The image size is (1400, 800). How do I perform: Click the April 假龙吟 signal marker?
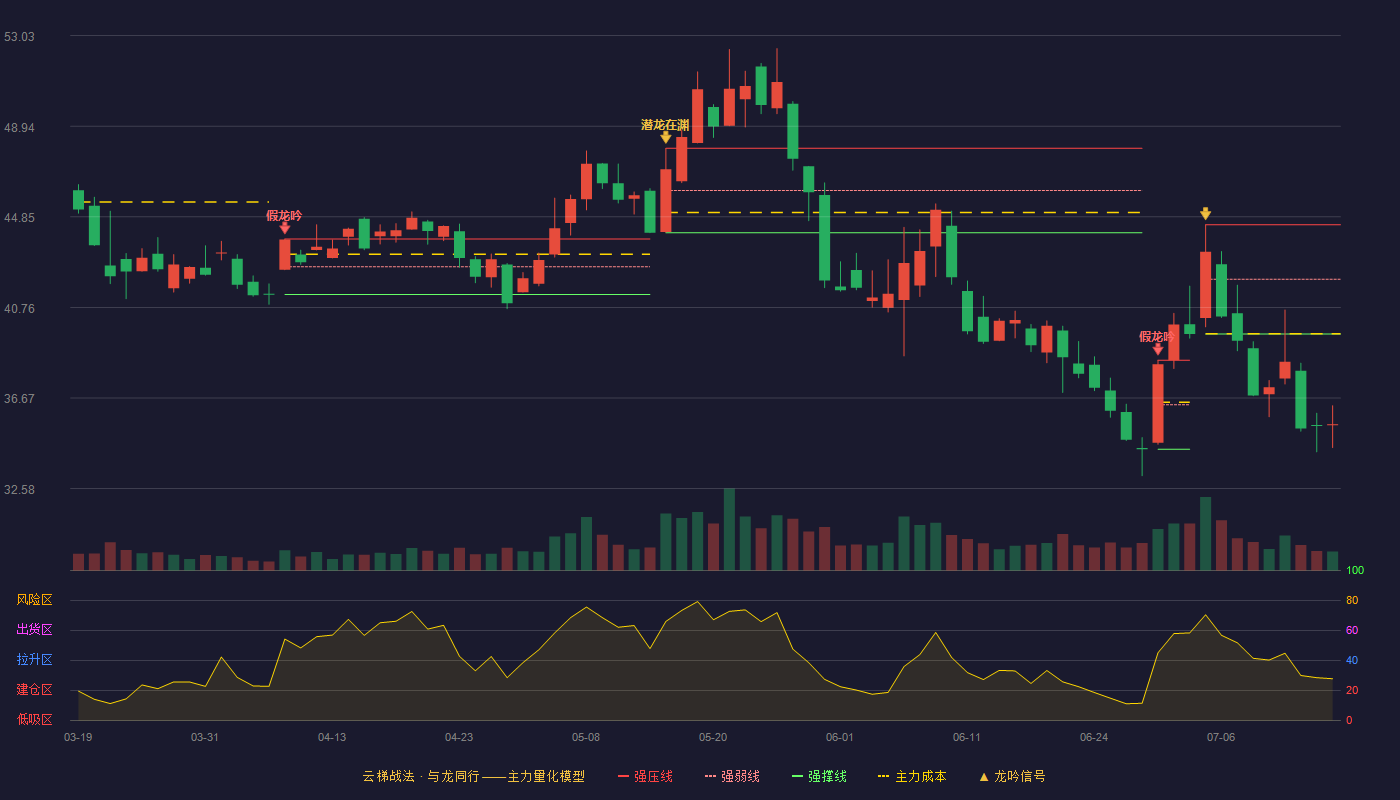285,228
